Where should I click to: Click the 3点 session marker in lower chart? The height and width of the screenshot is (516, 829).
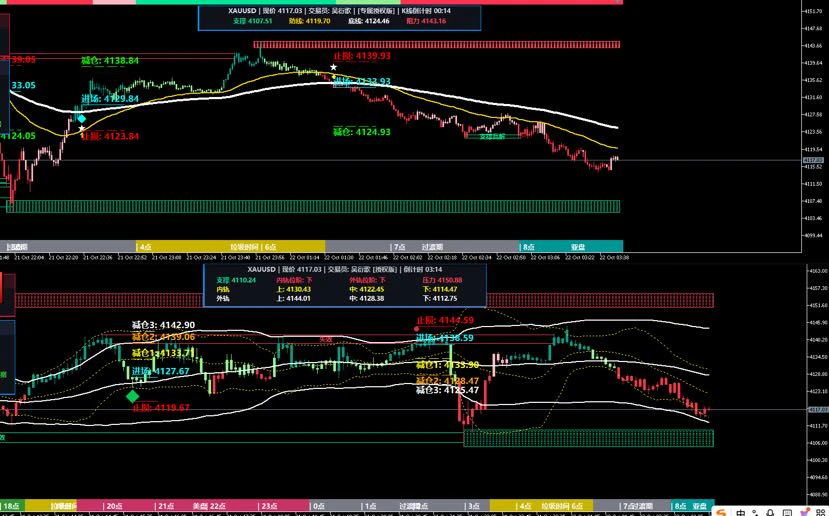(x=472, y=506)
